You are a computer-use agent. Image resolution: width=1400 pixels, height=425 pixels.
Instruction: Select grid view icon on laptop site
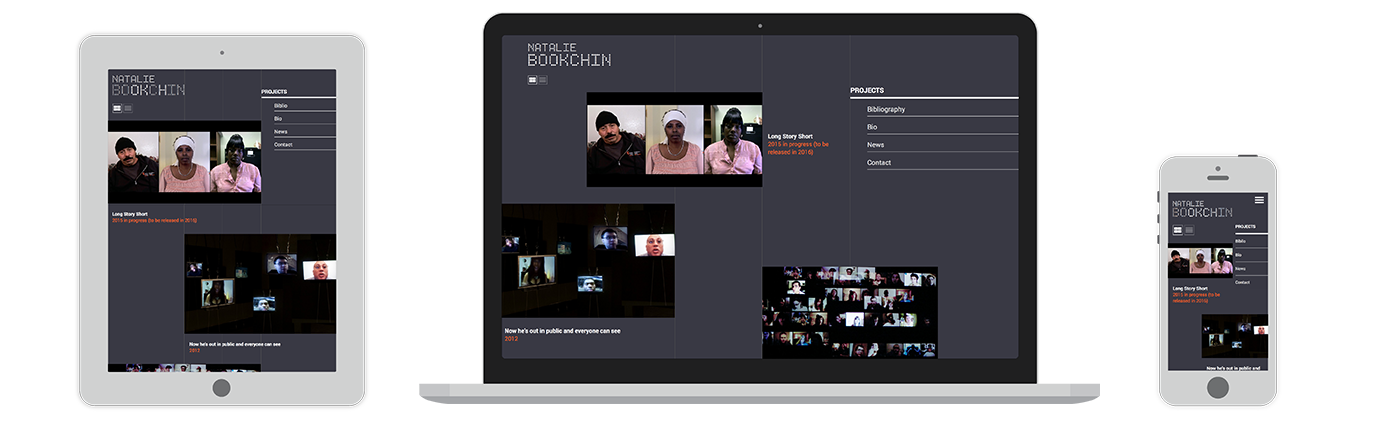pyautogui.click(x=533, y=80)
